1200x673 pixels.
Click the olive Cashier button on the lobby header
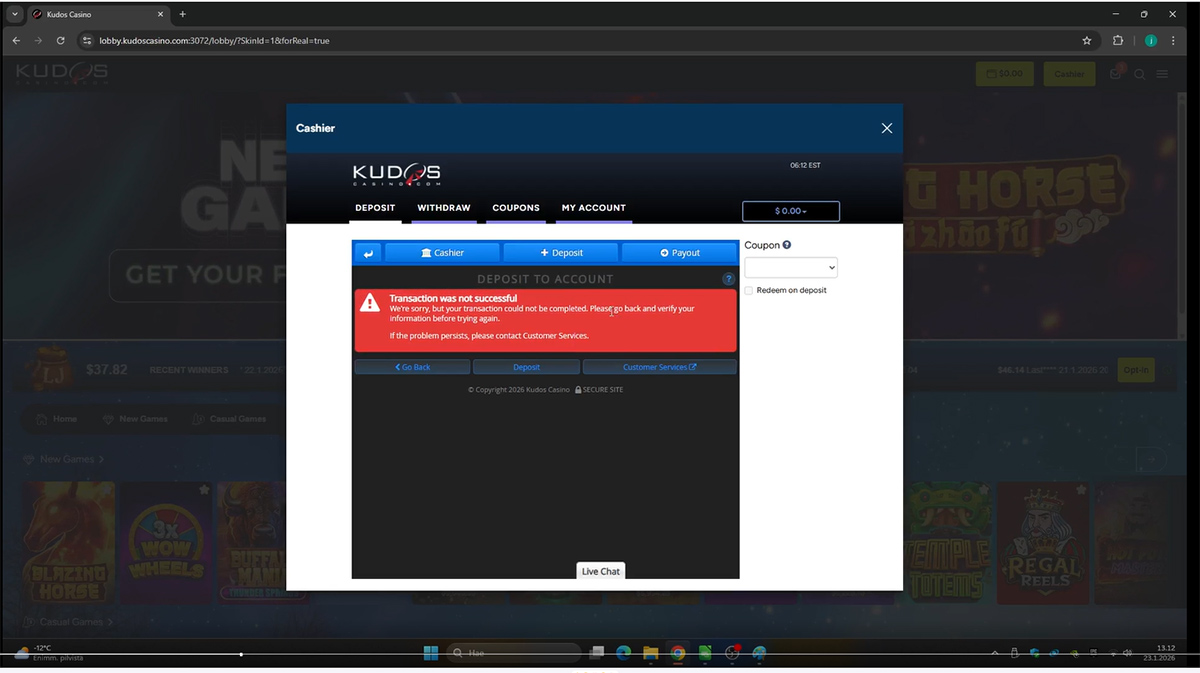pyautogui.click(x=1069, y=73)
